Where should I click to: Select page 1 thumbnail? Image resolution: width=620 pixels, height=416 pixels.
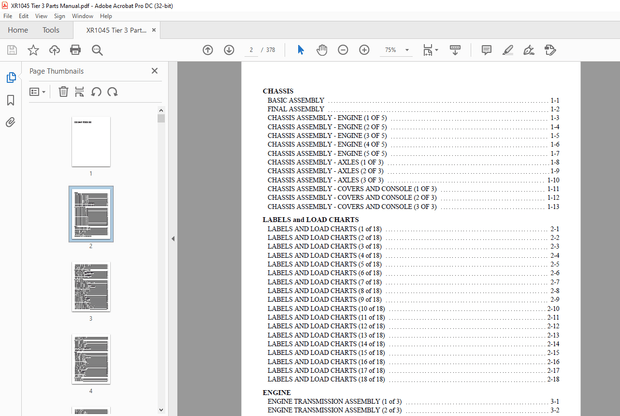91,142
